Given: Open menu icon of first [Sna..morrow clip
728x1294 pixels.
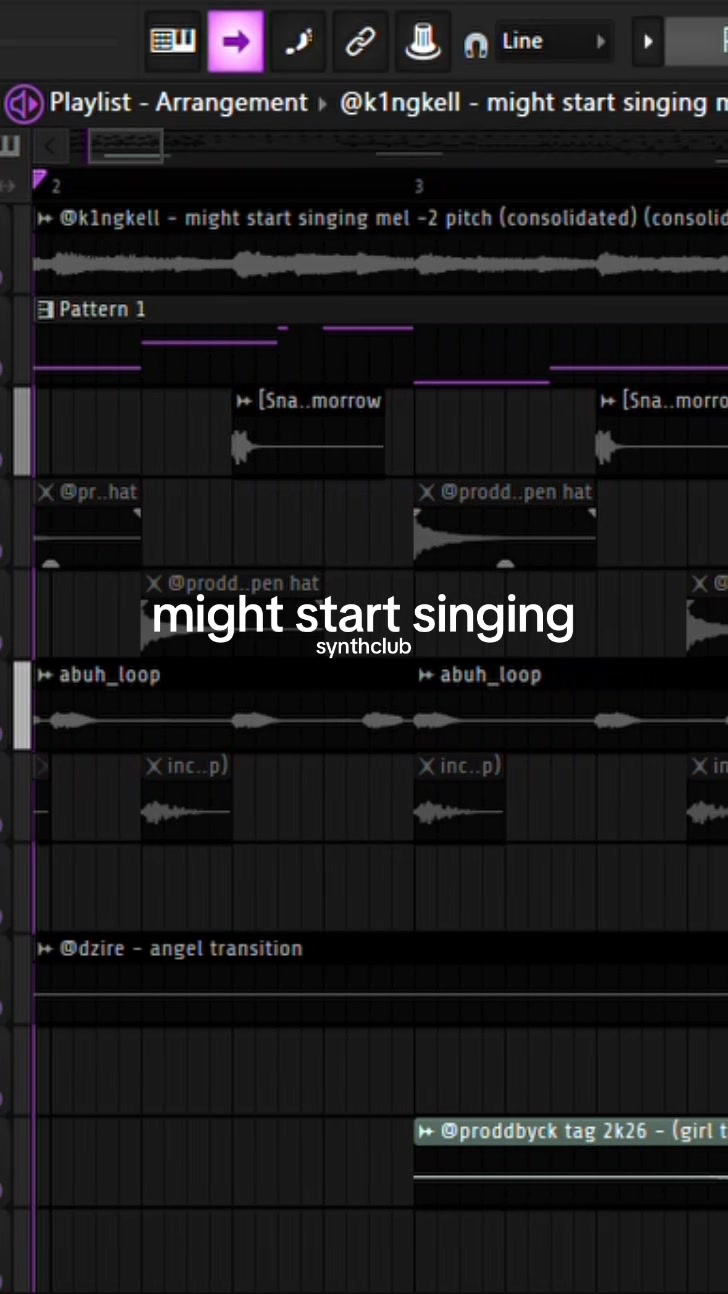Looking at the screenshot, I should click(244, 401).
